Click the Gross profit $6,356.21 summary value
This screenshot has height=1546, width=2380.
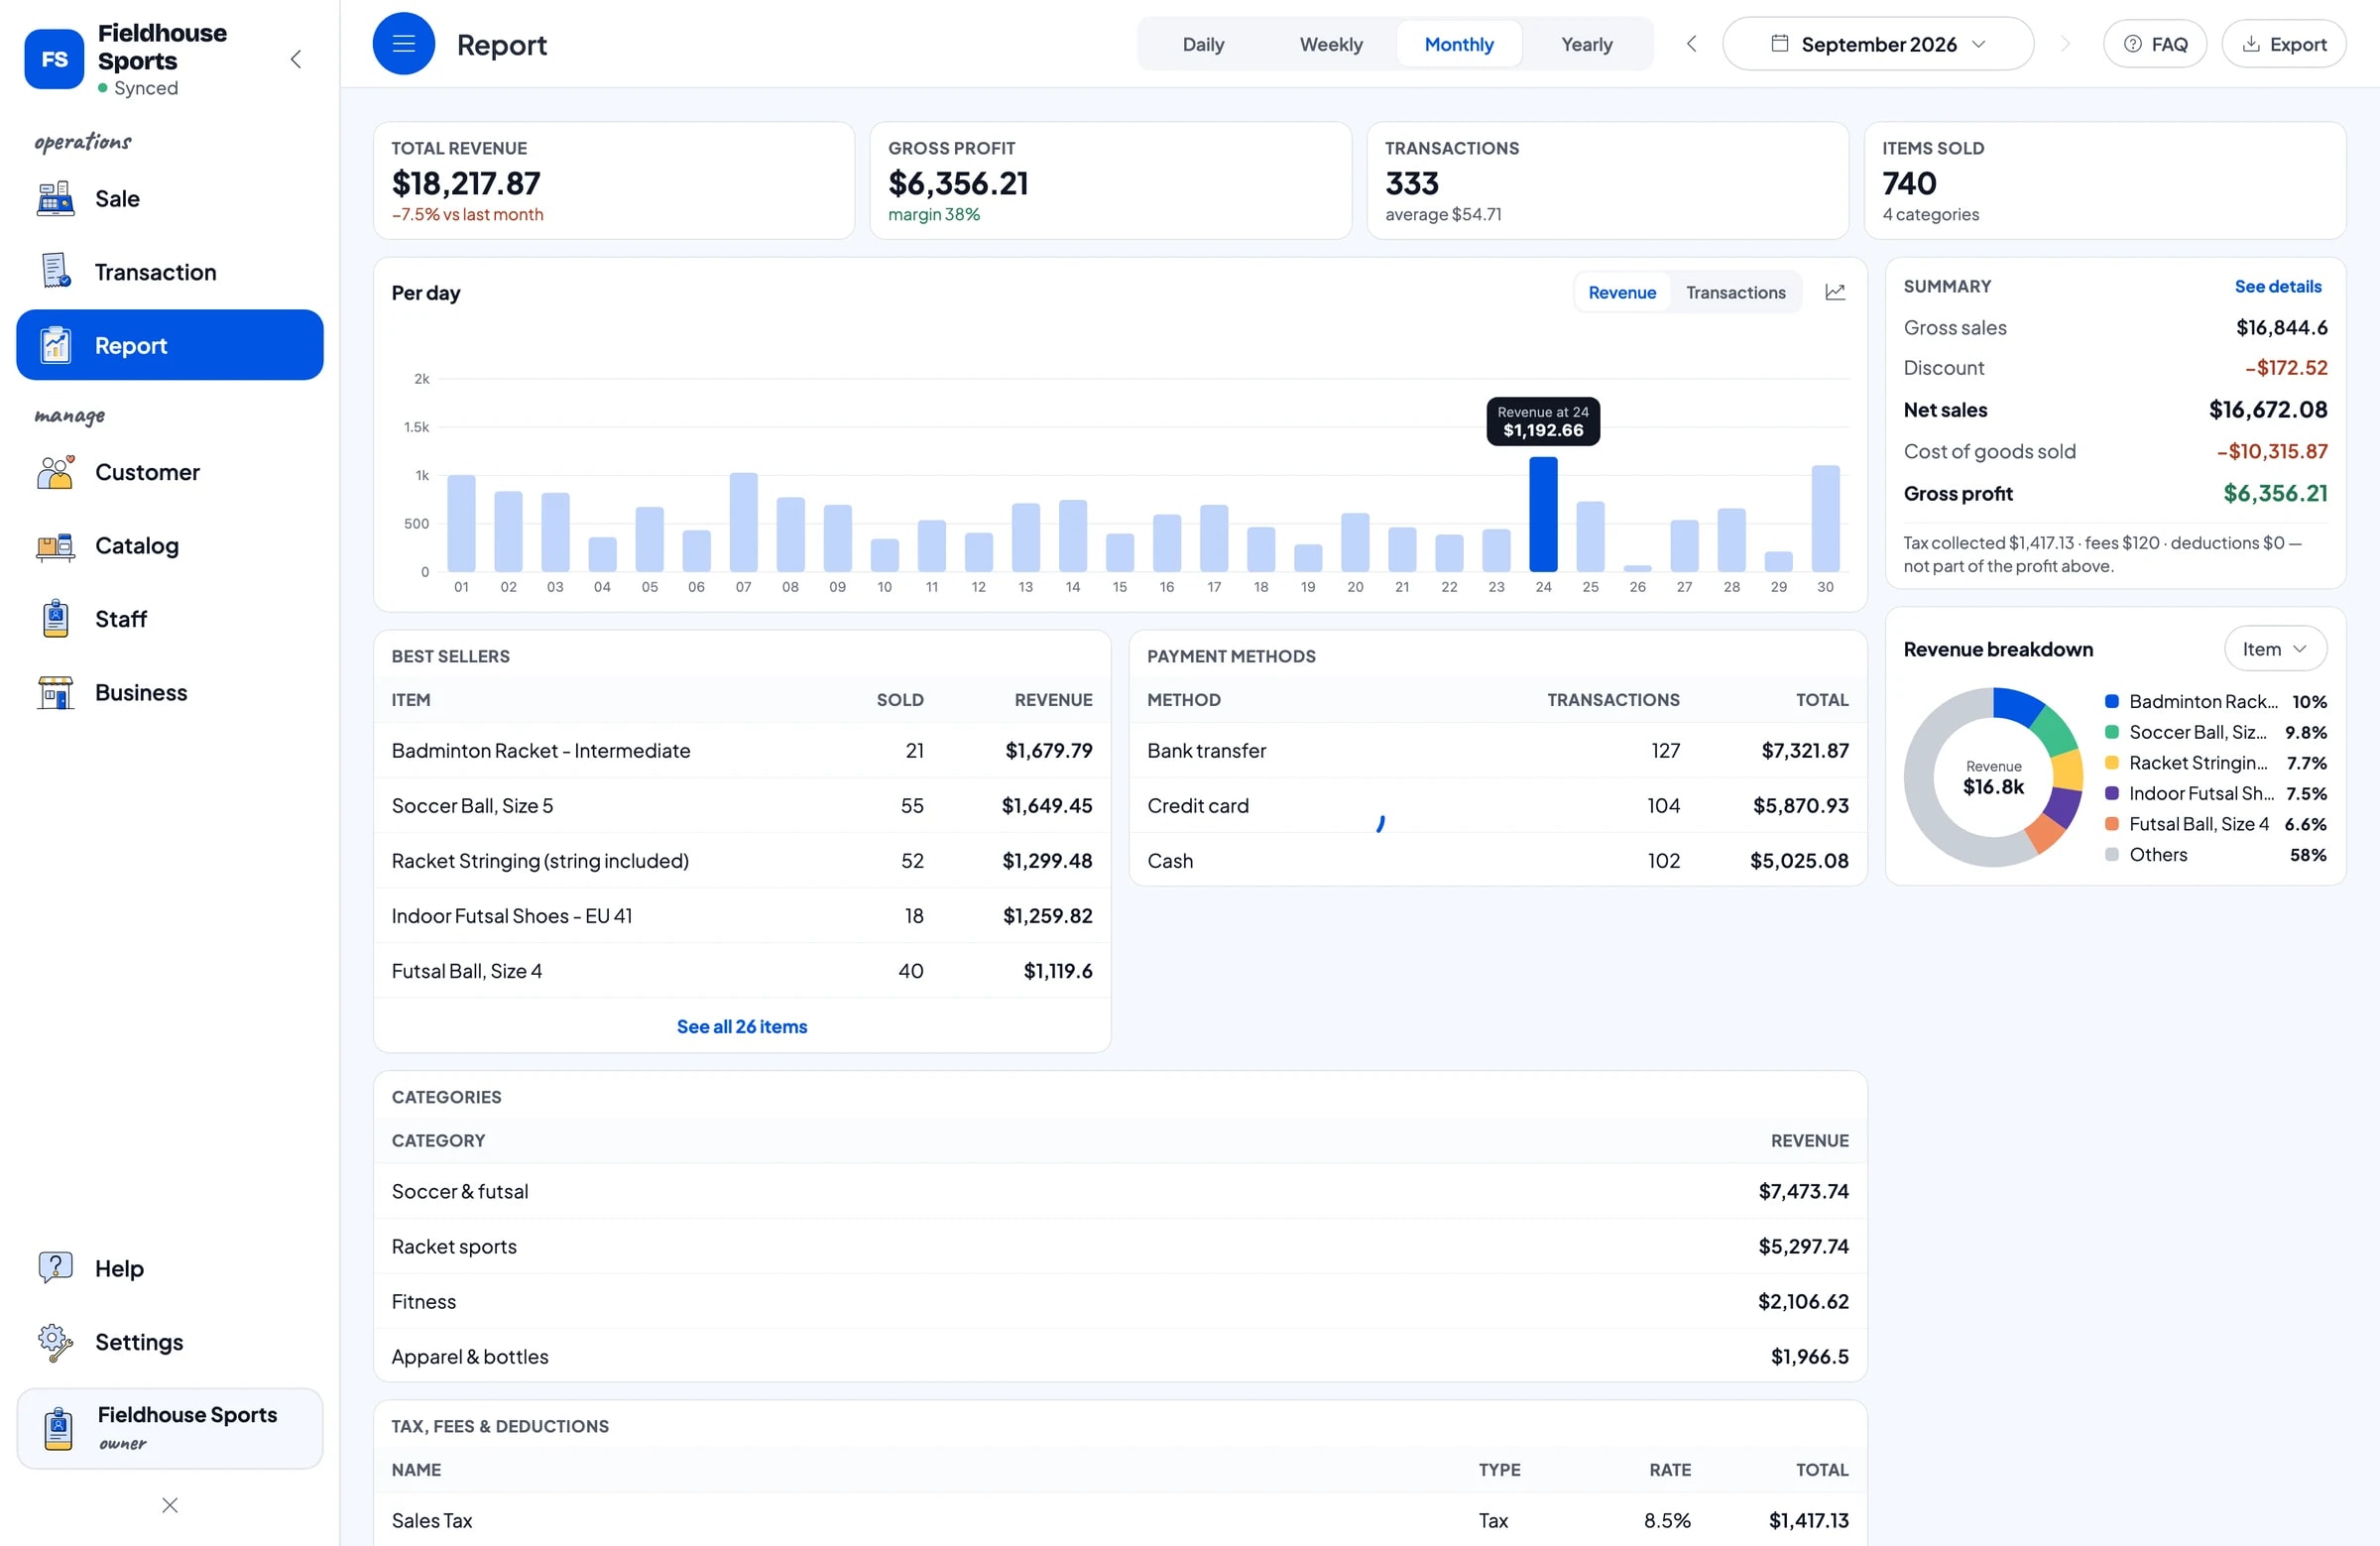2275,493
